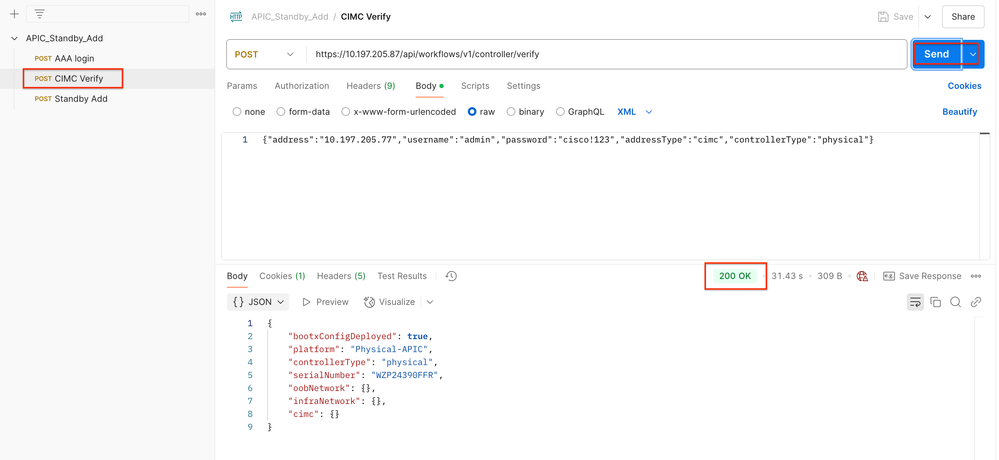Select the form-data radio button
999x460 pixels.
[x=281, y=111]
